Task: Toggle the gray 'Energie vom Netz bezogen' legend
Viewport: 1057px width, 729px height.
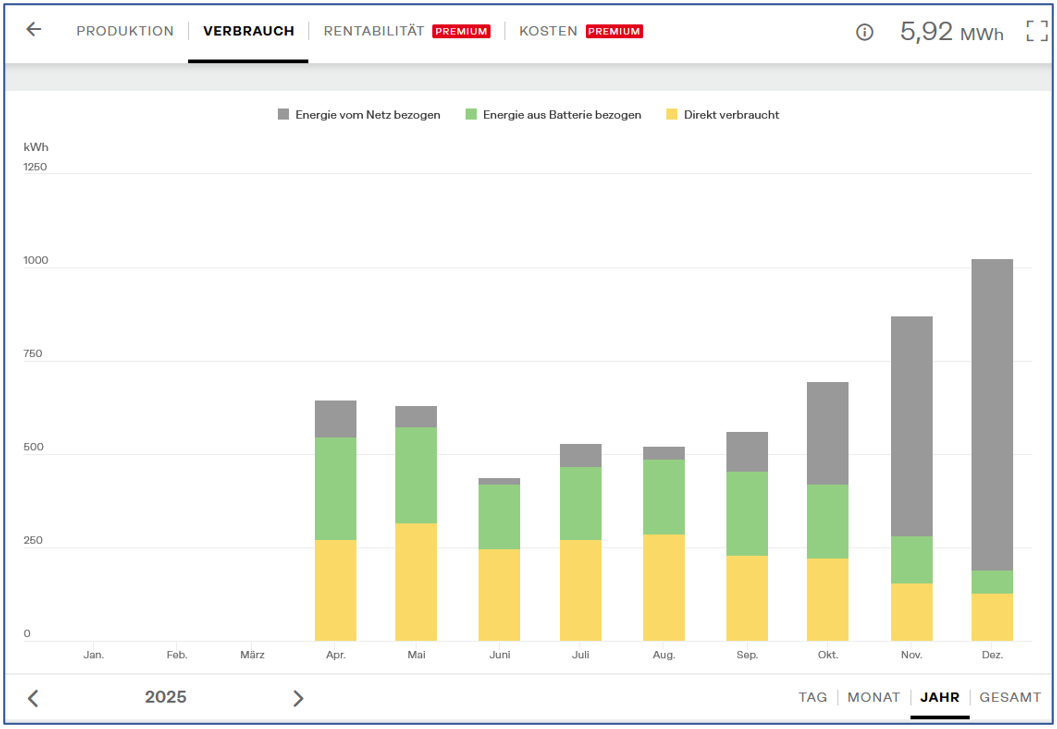Action: tap(359, 115)
